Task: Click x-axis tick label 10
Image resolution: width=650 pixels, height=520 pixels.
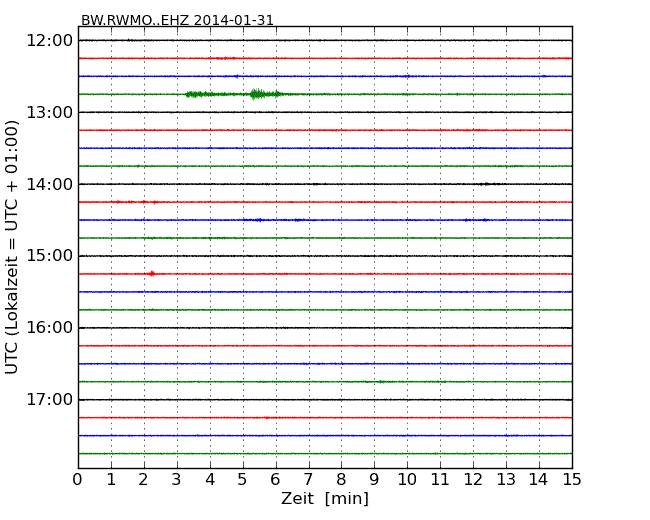Action: (x=407, y=480)
